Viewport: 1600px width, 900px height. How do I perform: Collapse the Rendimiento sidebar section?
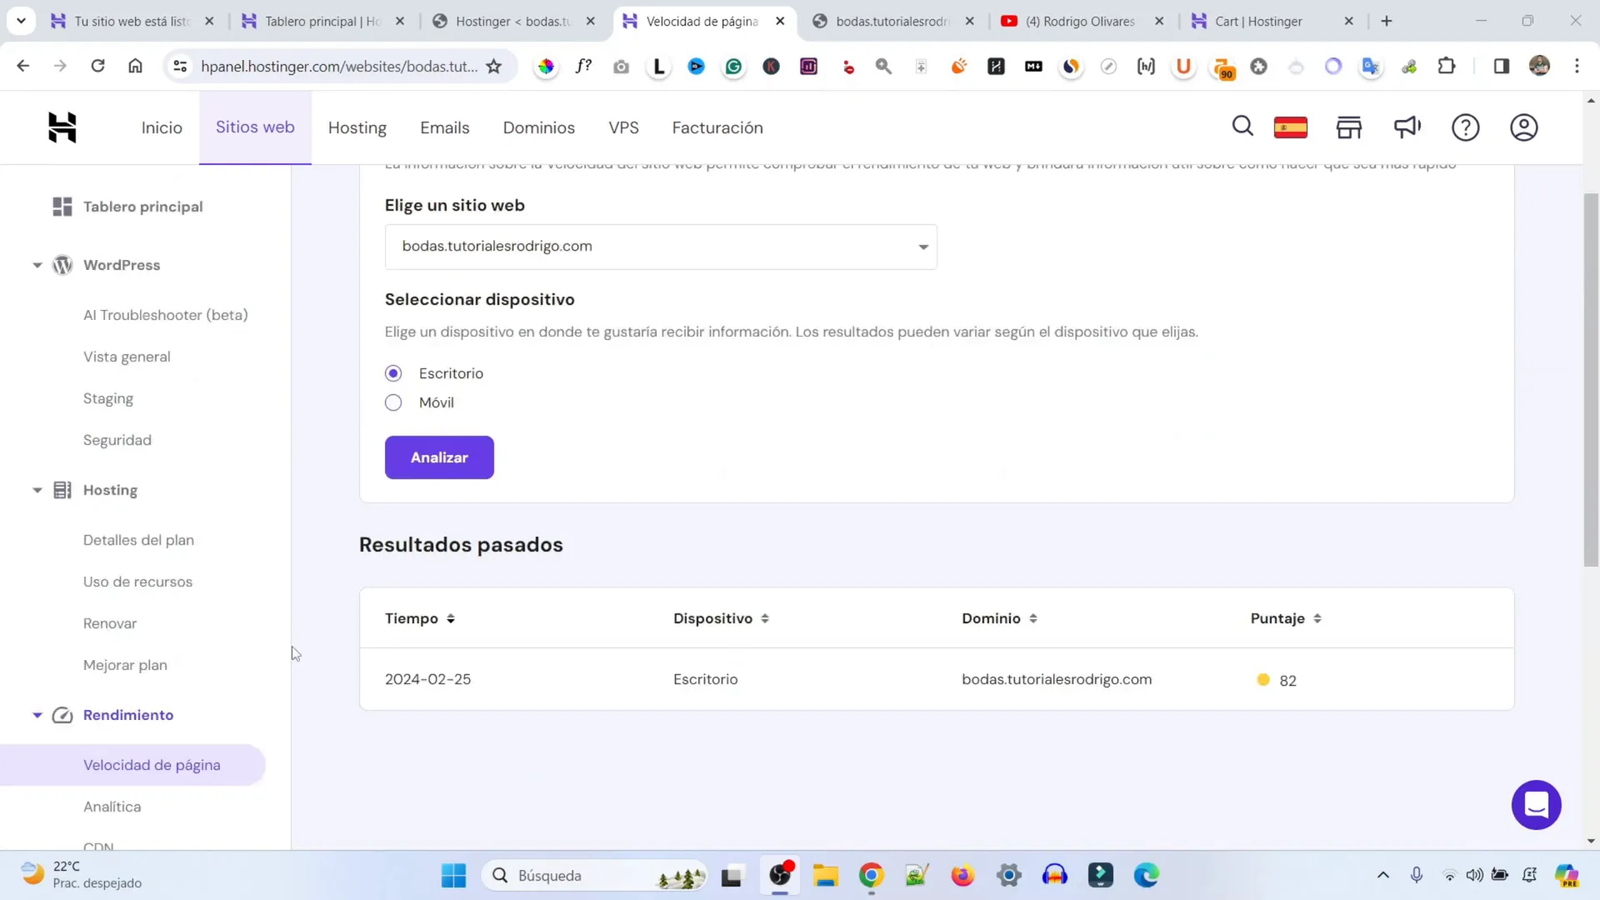[x=37, y=715]
